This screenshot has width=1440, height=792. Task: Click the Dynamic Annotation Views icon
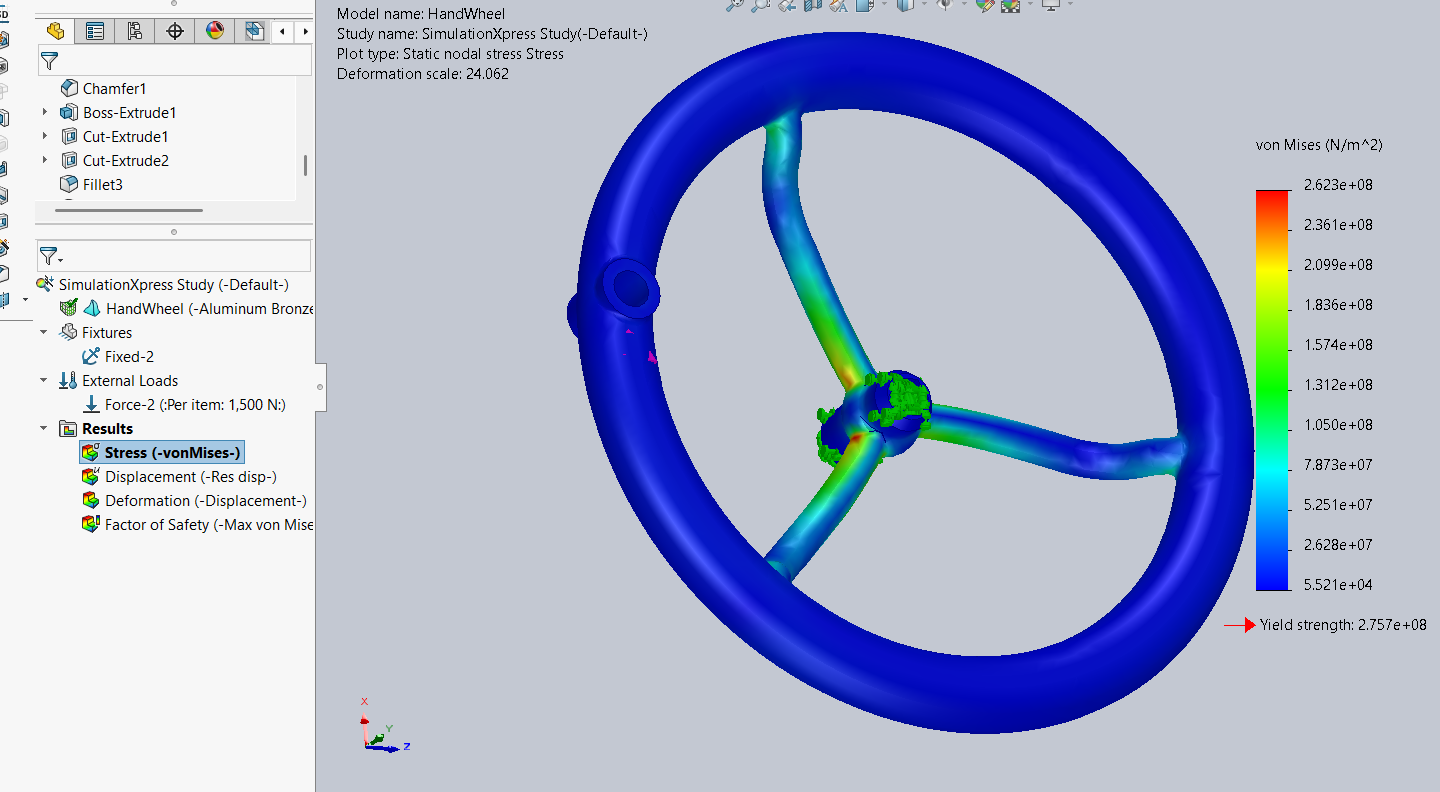(838, 4)
